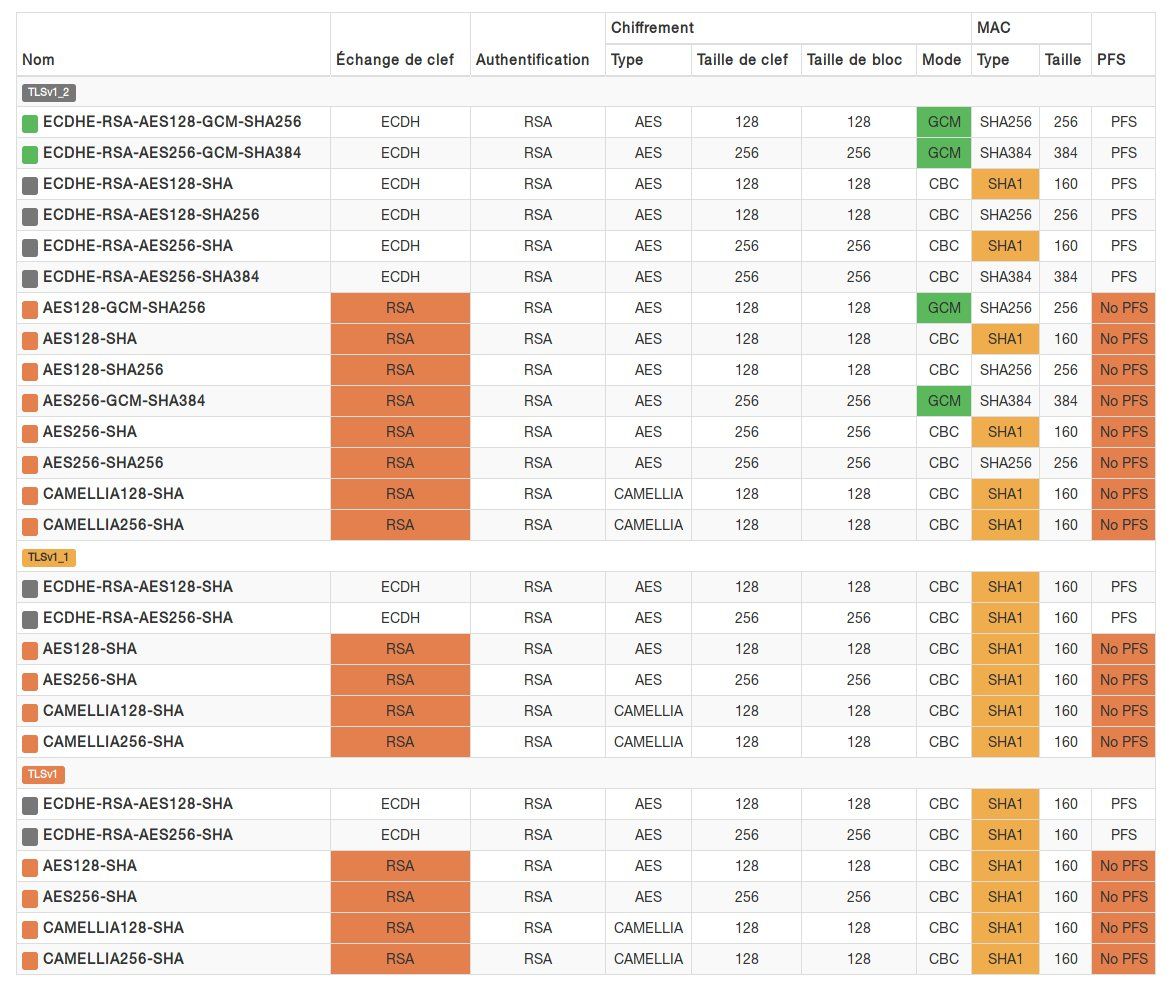Click the Chiffrement group header
The image size is (1170, 988).
coord(652,28)
